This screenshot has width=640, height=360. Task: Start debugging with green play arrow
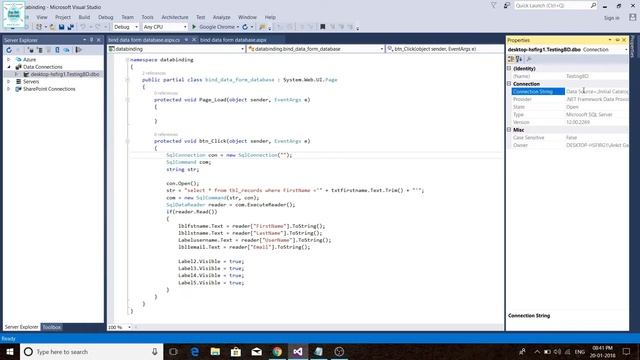pos(194,27)
